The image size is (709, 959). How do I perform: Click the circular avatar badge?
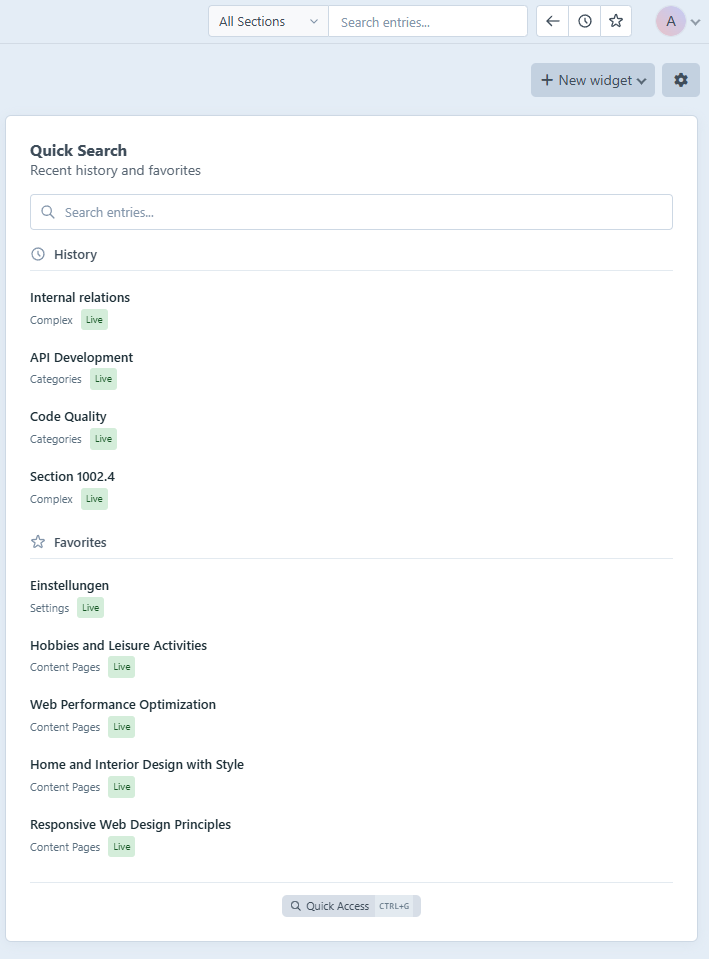[671, 21]
